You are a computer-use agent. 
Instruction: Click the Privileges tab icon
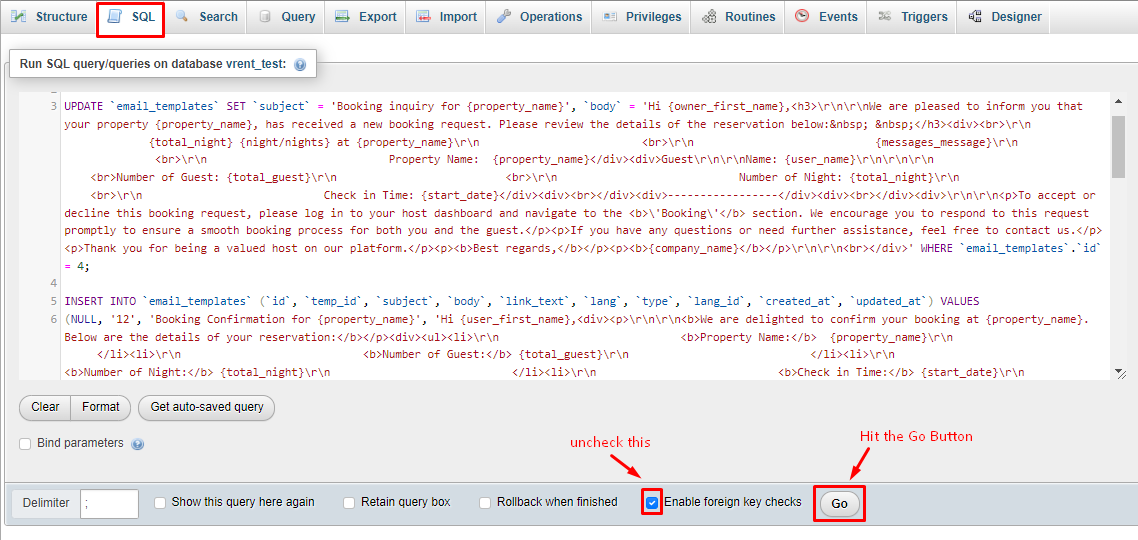point(610,17)
